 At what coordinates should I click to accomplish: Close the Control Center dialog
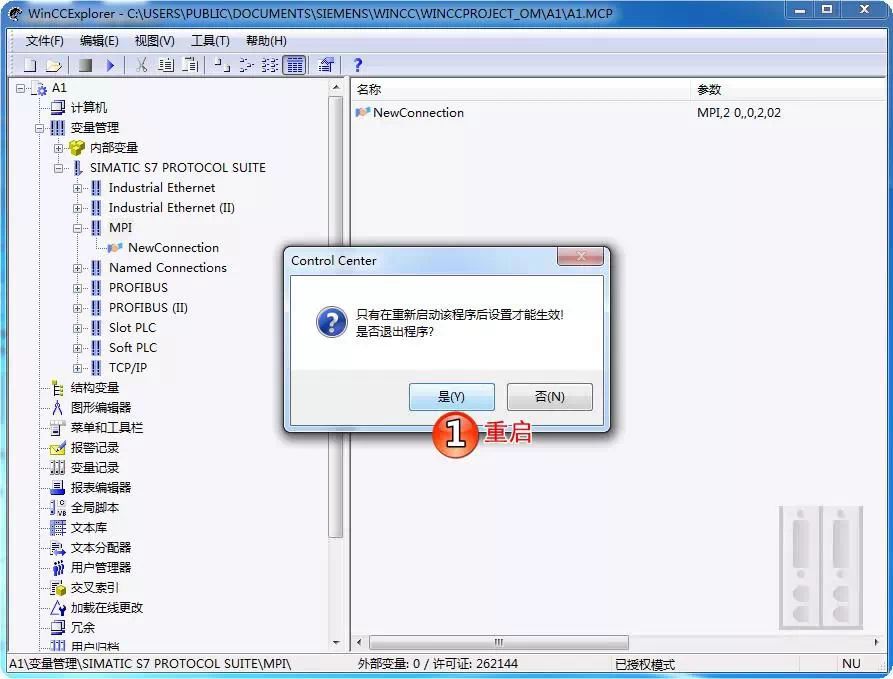(580, 256)
